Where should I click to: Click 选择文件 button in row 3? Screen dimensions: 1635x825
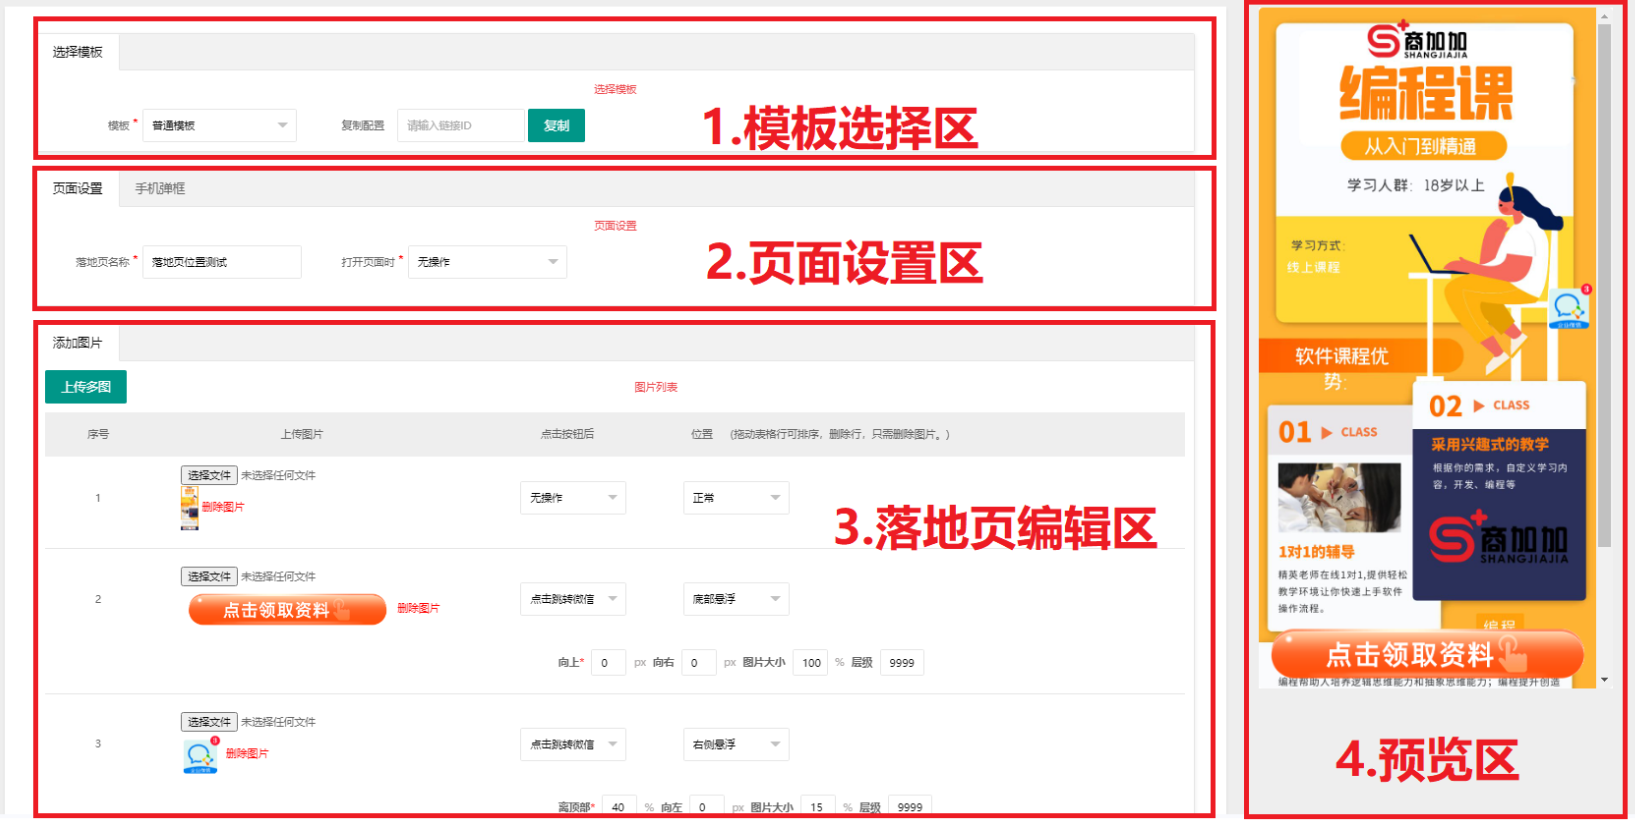[209, 722]
